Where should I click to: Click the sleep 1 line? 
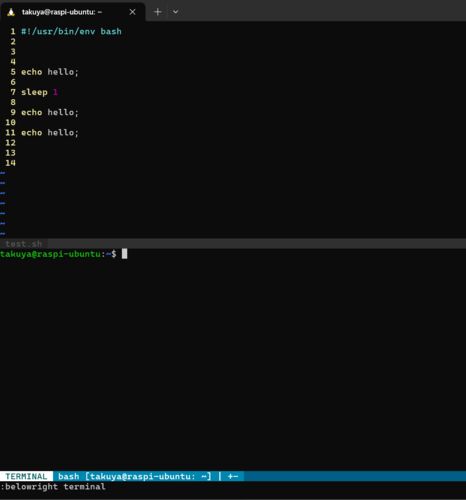pyautogui.click(x=39, y=92)
